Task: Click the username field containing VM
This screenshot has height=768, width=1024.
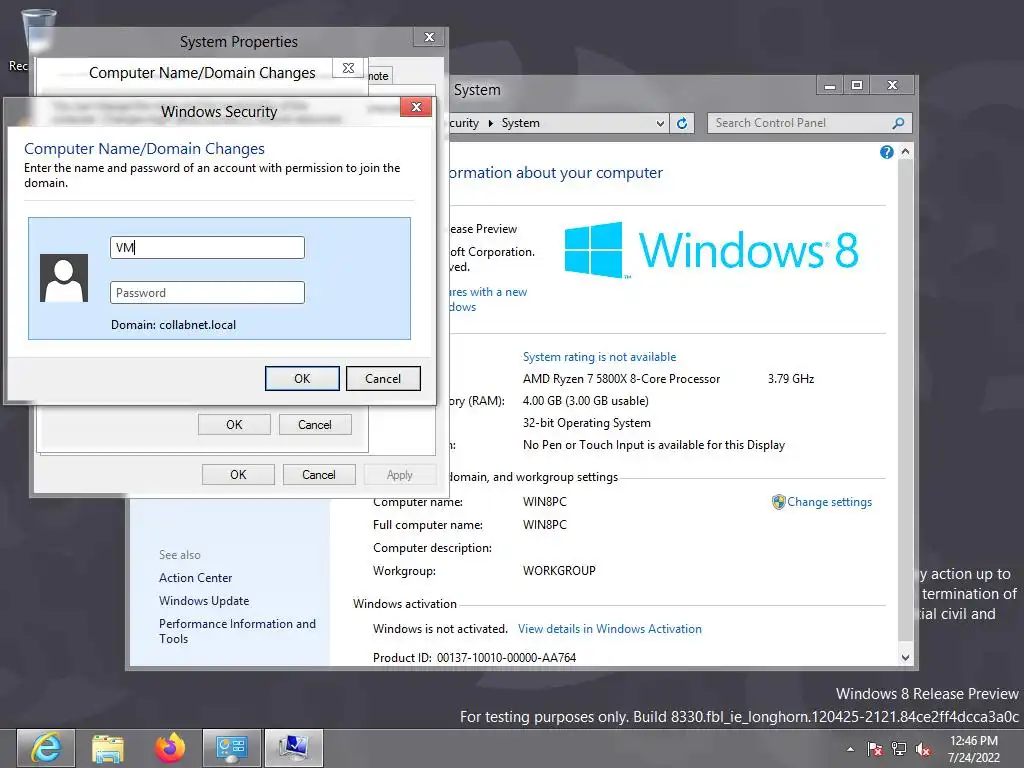Action: [207, 248]
